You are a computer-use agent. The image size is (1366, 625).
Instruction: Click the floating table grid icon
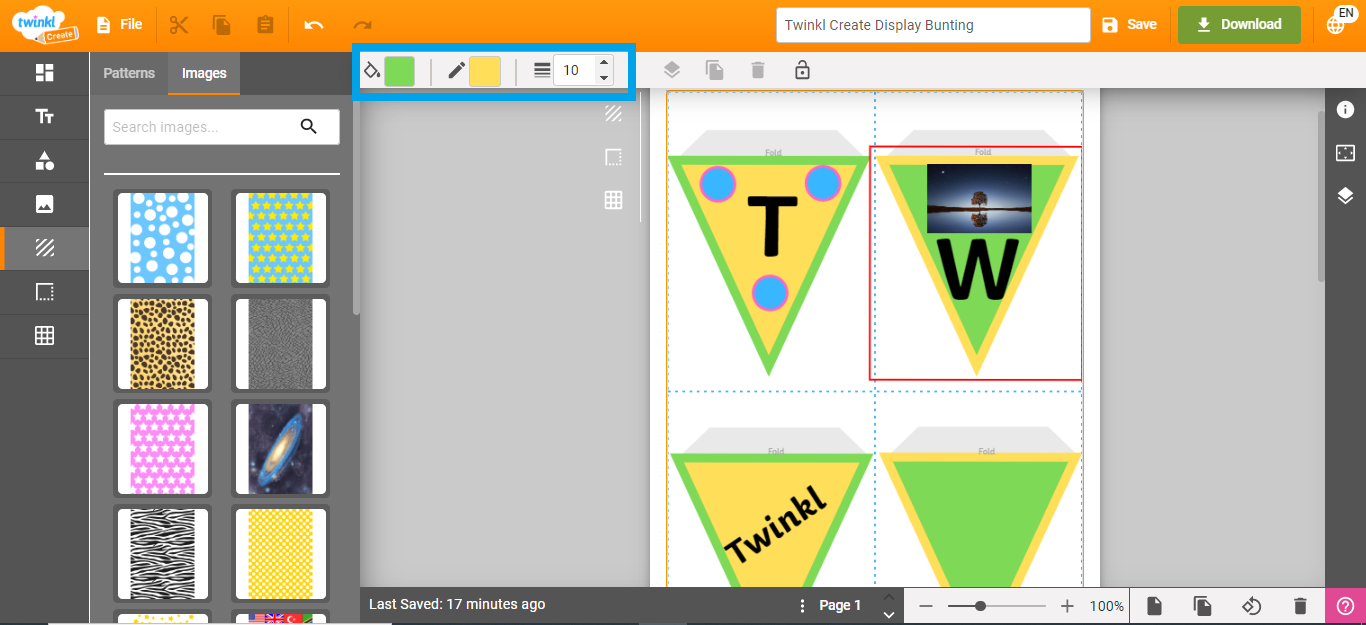pos(613,200)
